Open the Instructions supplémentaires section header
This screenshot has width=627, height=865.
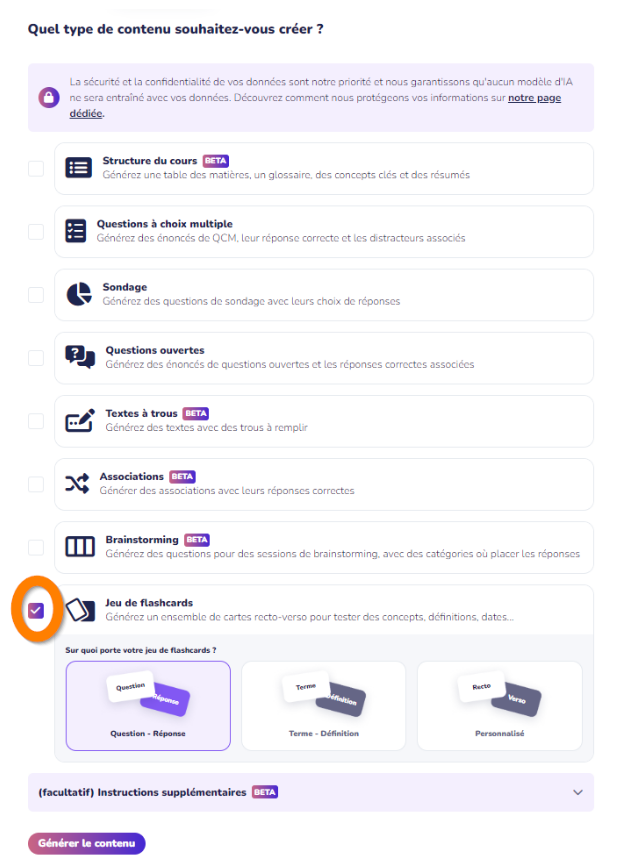point(311,792)
